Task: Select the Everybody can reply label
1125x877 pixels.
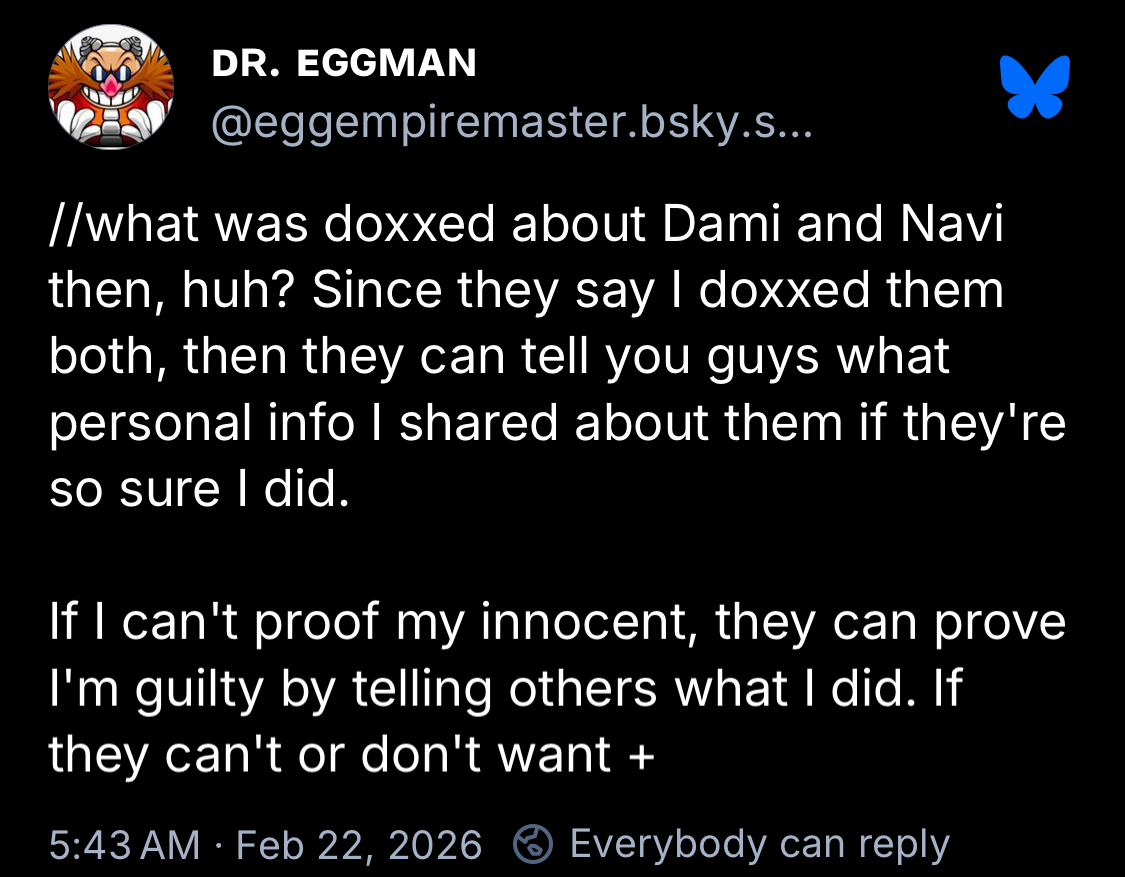Action: 759,845
